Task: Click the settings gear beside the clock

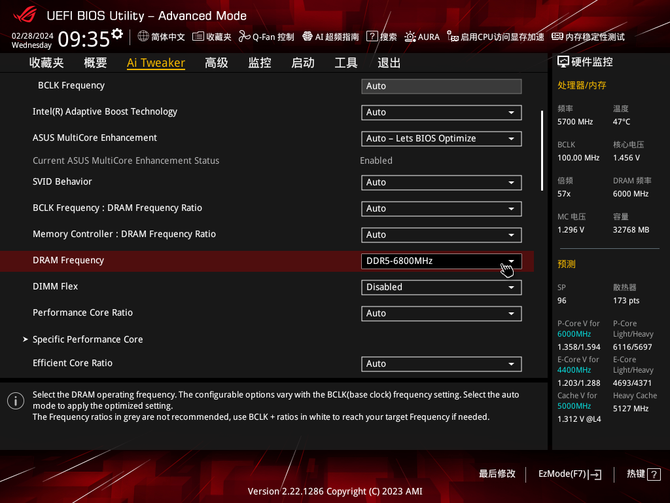Action: (x=118, y=34)
